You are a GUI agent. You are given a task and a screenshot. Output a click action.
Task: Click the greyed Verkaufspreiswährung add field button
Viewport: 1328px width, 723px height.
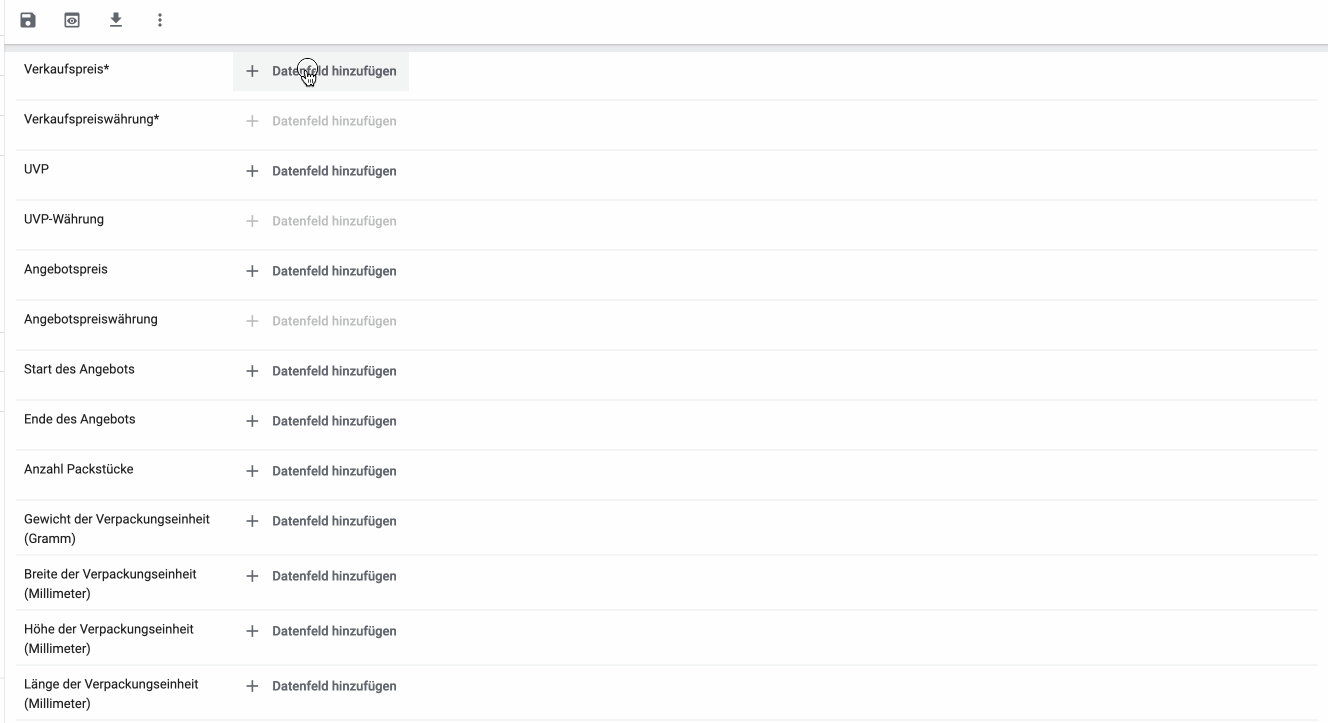(x=321, y=121)
